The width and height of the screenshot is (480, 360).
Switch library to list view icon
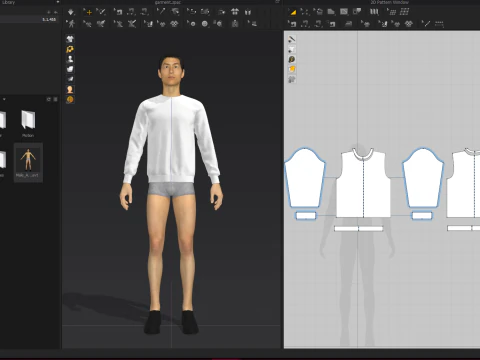(x=55, y=99)
